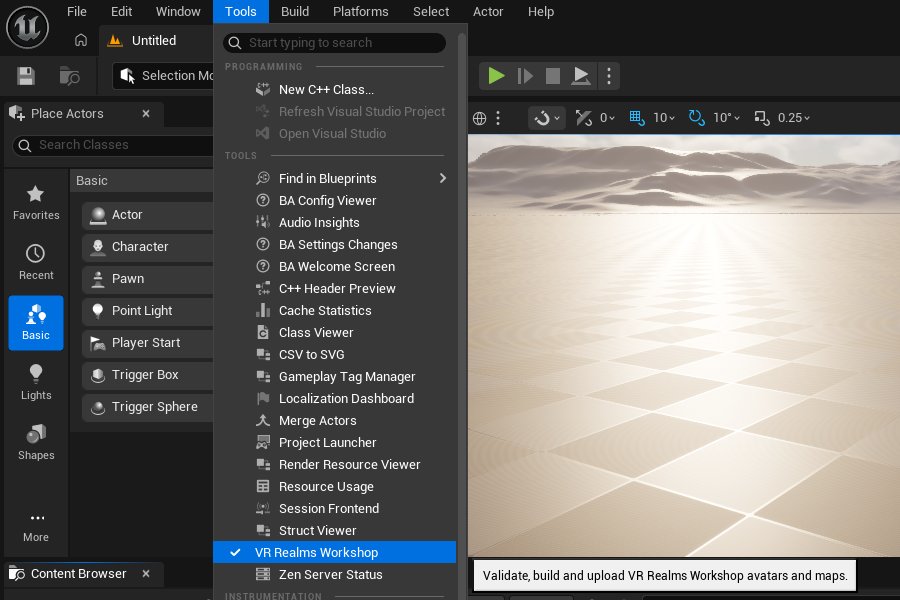Click the More categories button
The image size is (900, 600).
[x=36, y=527]
